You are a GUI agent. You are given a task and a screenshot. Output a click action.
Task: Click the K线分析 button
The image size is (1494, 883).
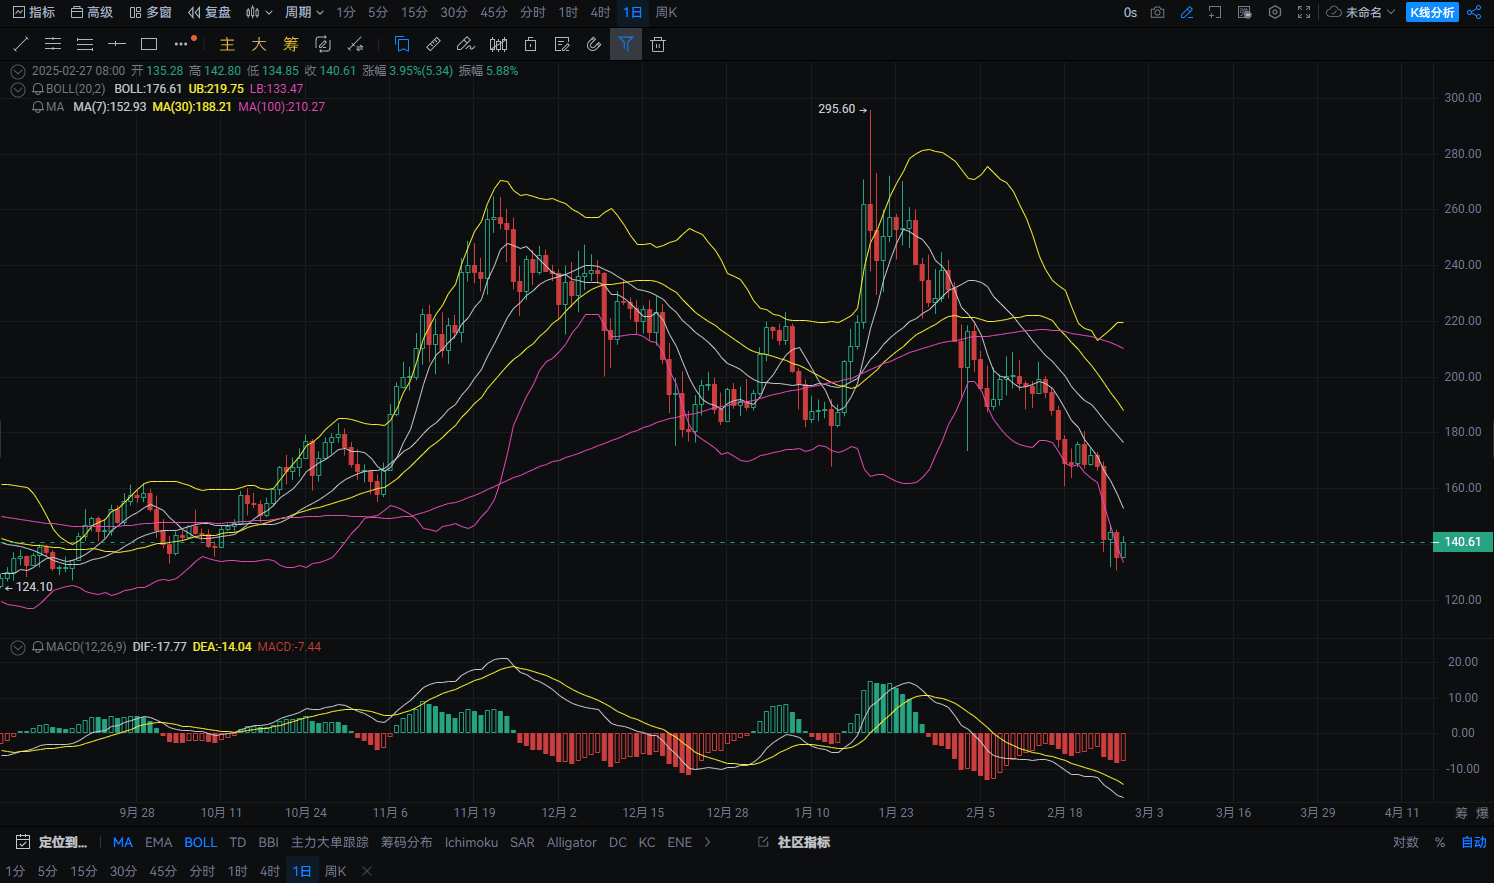click(x=1432, y=12)
